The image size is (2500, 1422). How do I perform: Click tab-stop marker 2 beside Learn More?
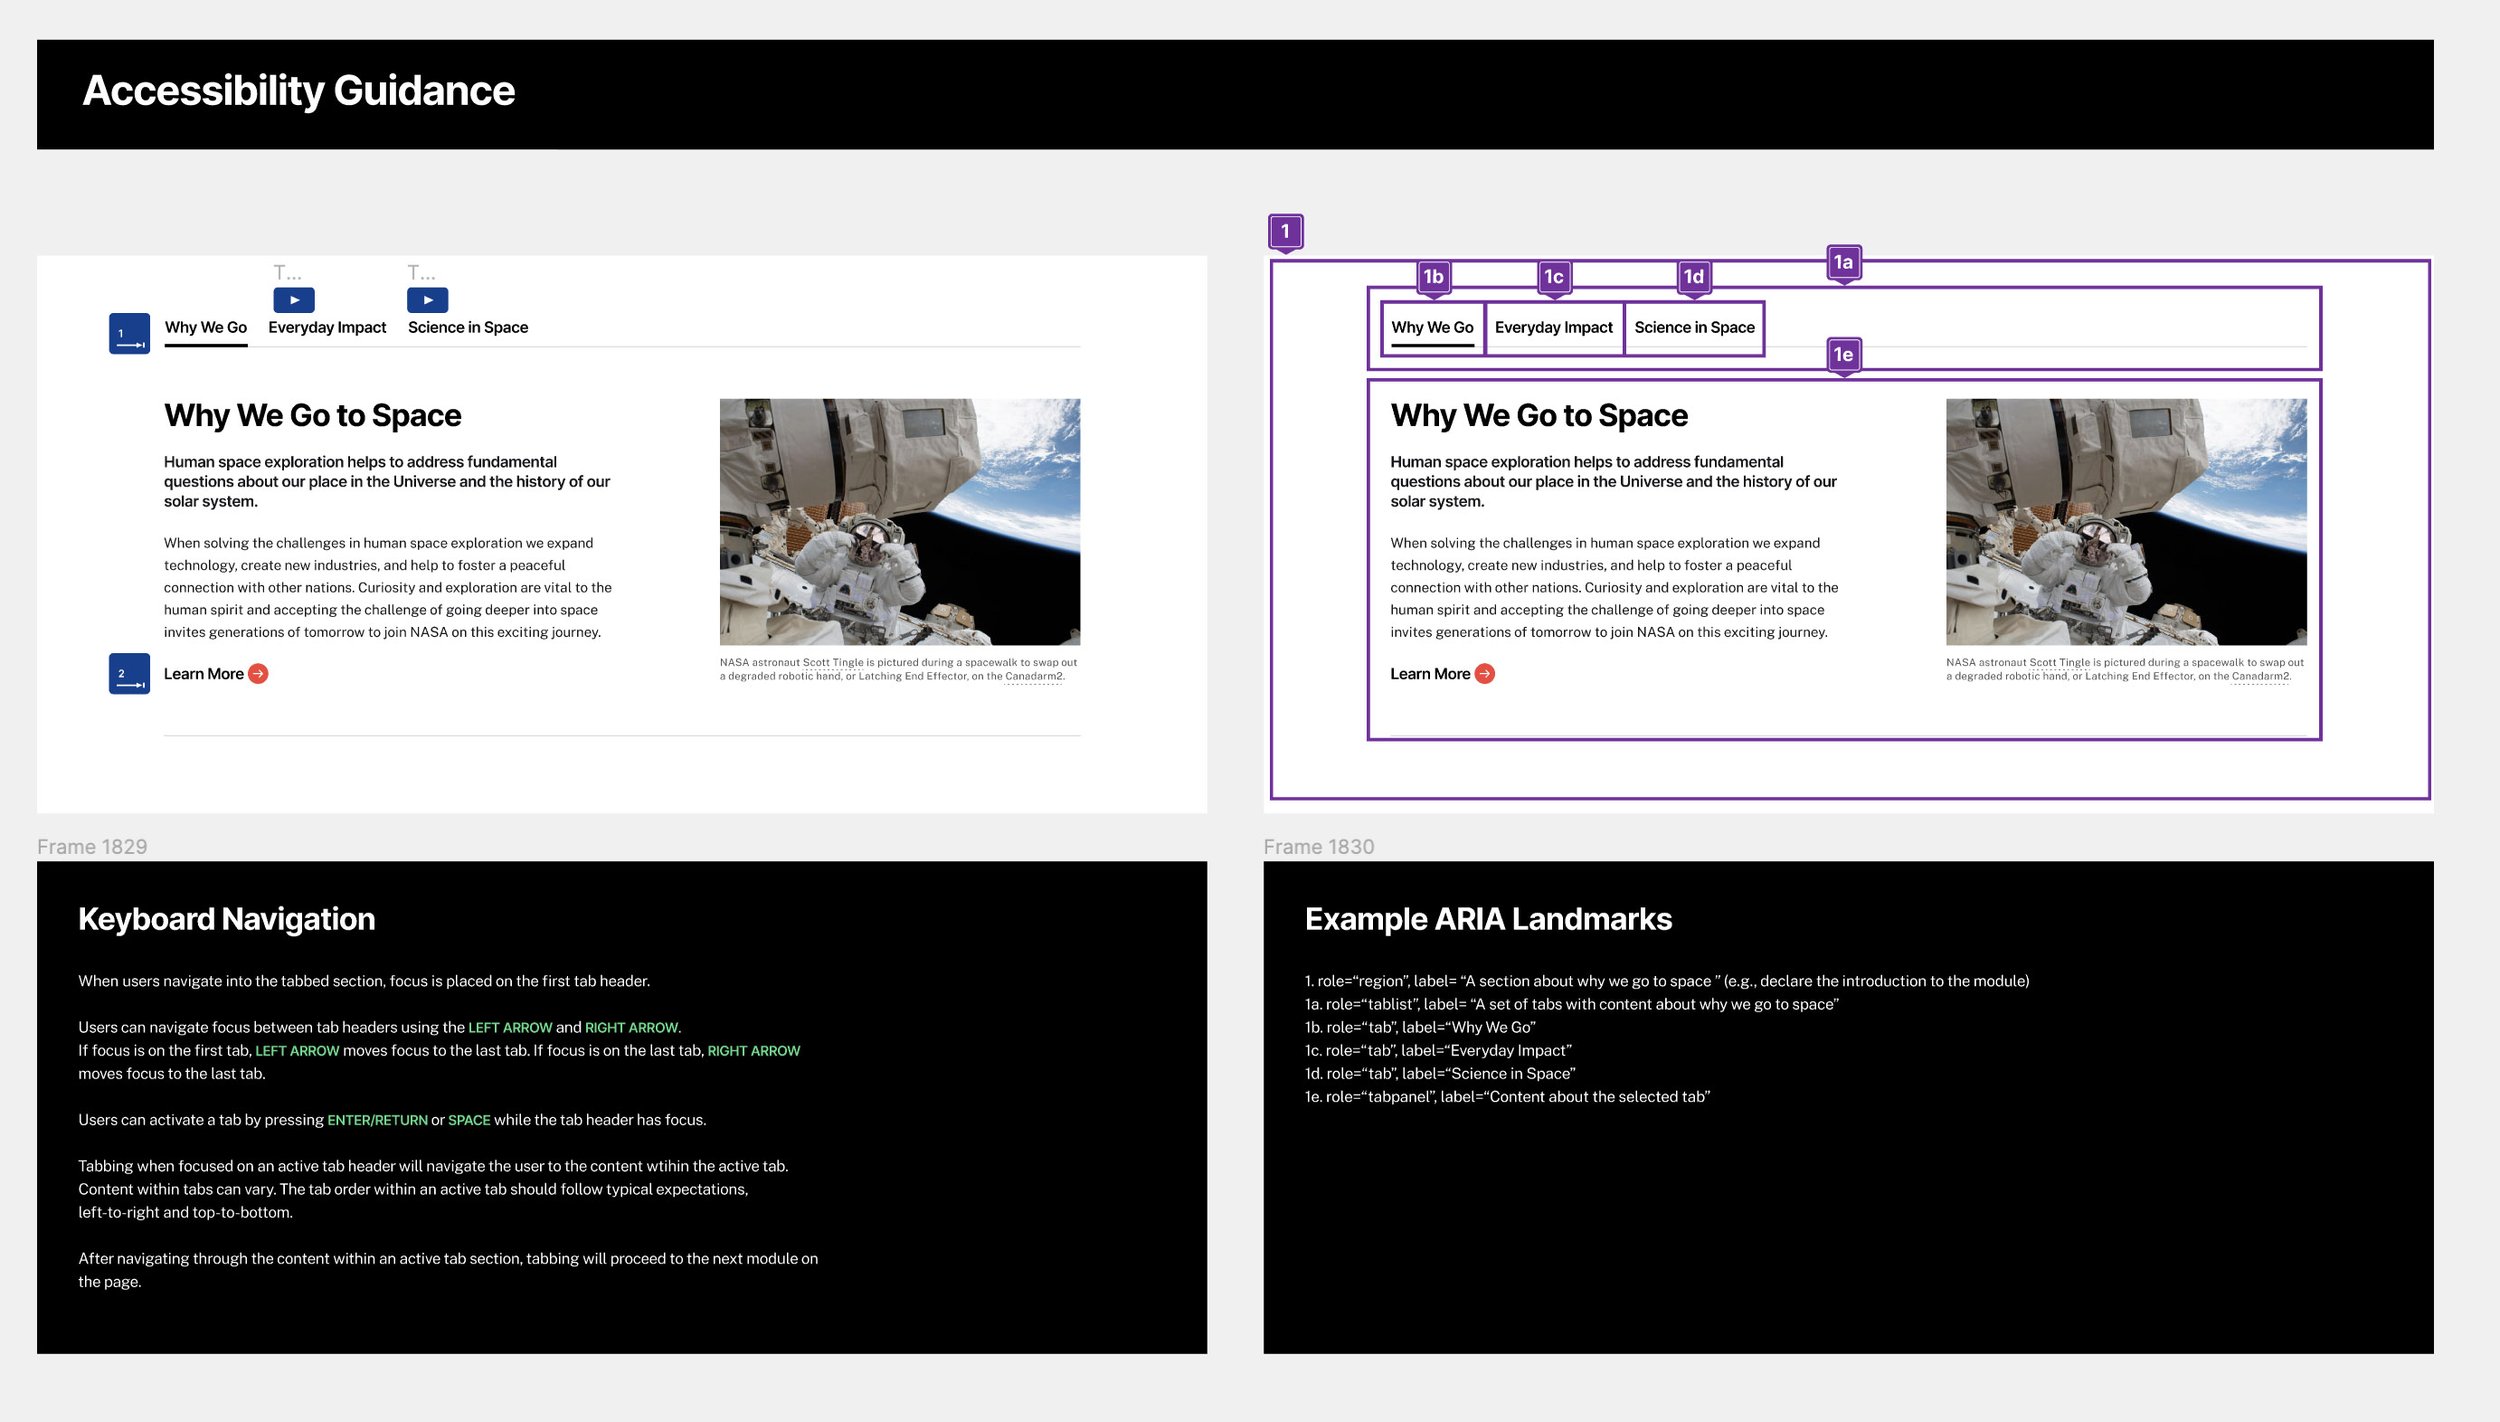tap(129, 673)
